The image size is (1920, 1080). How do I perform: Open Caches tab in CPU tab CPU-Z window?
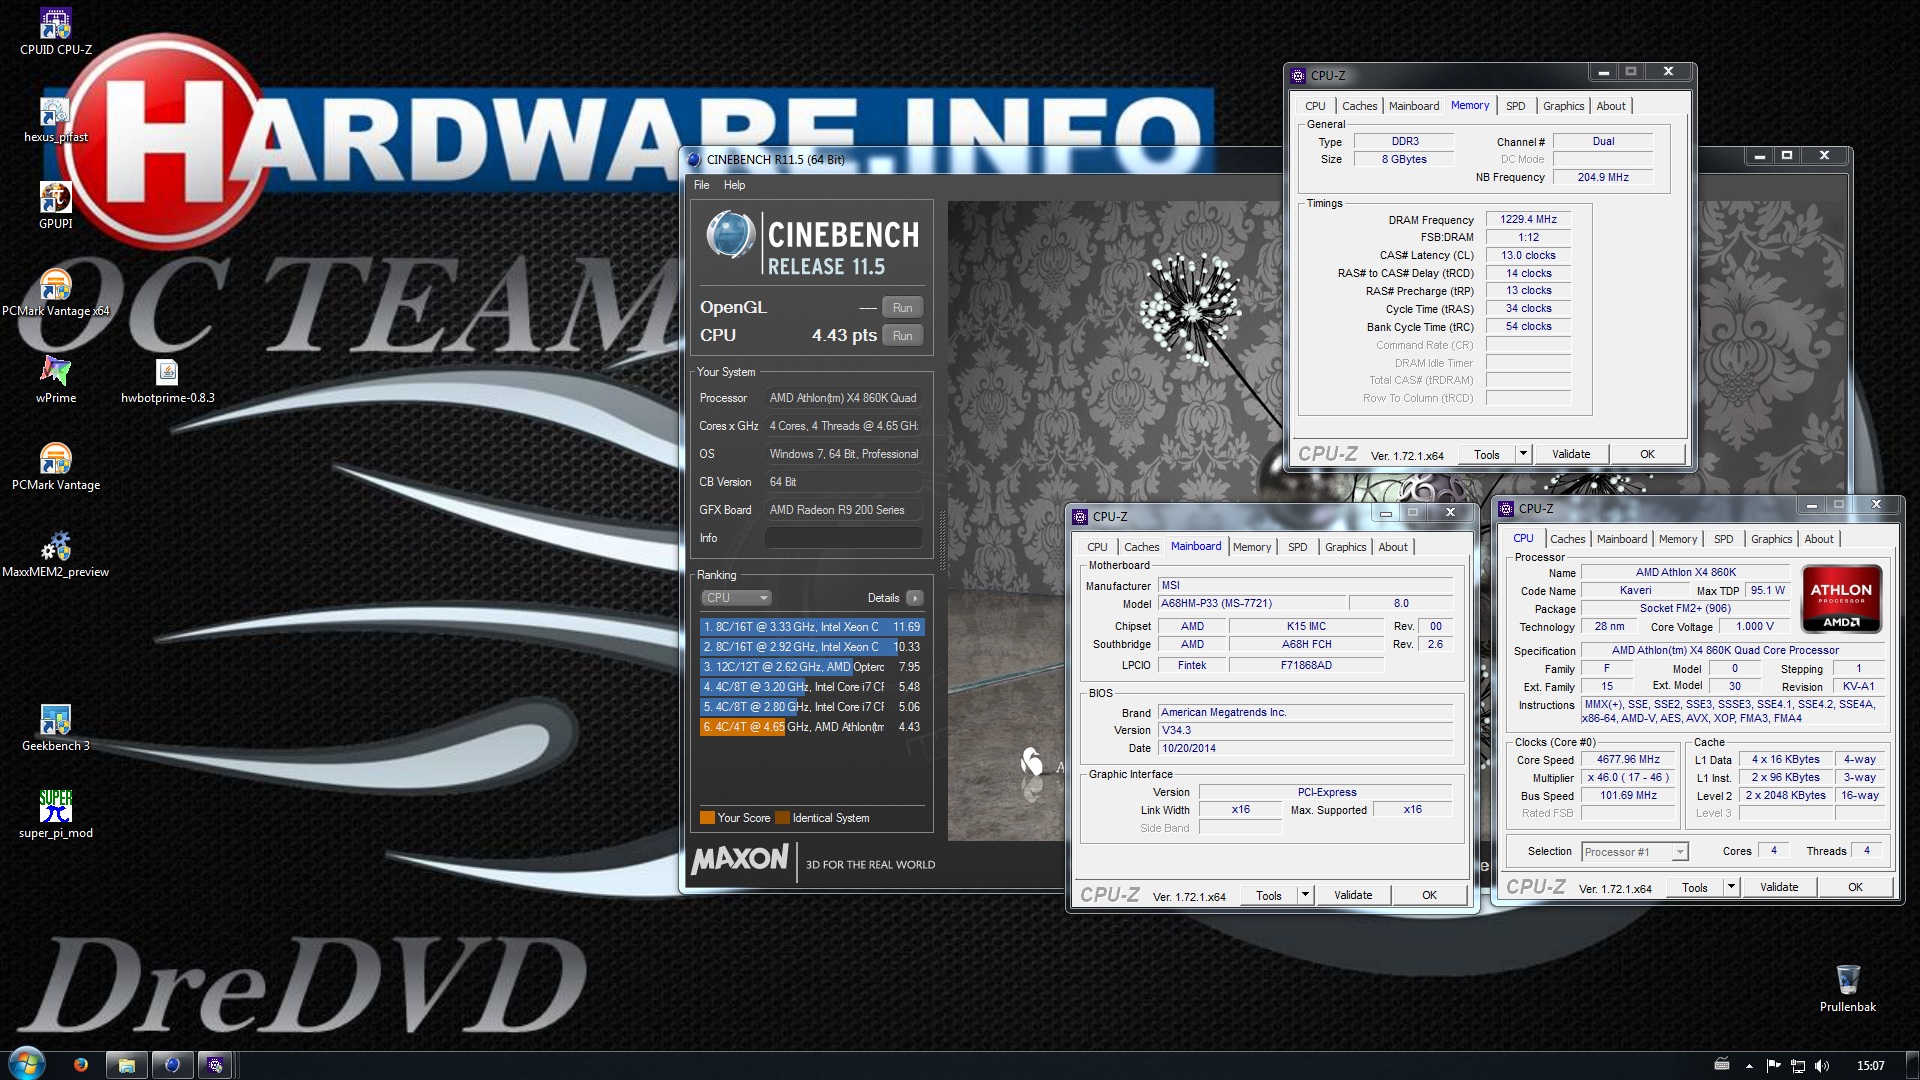1567,539
